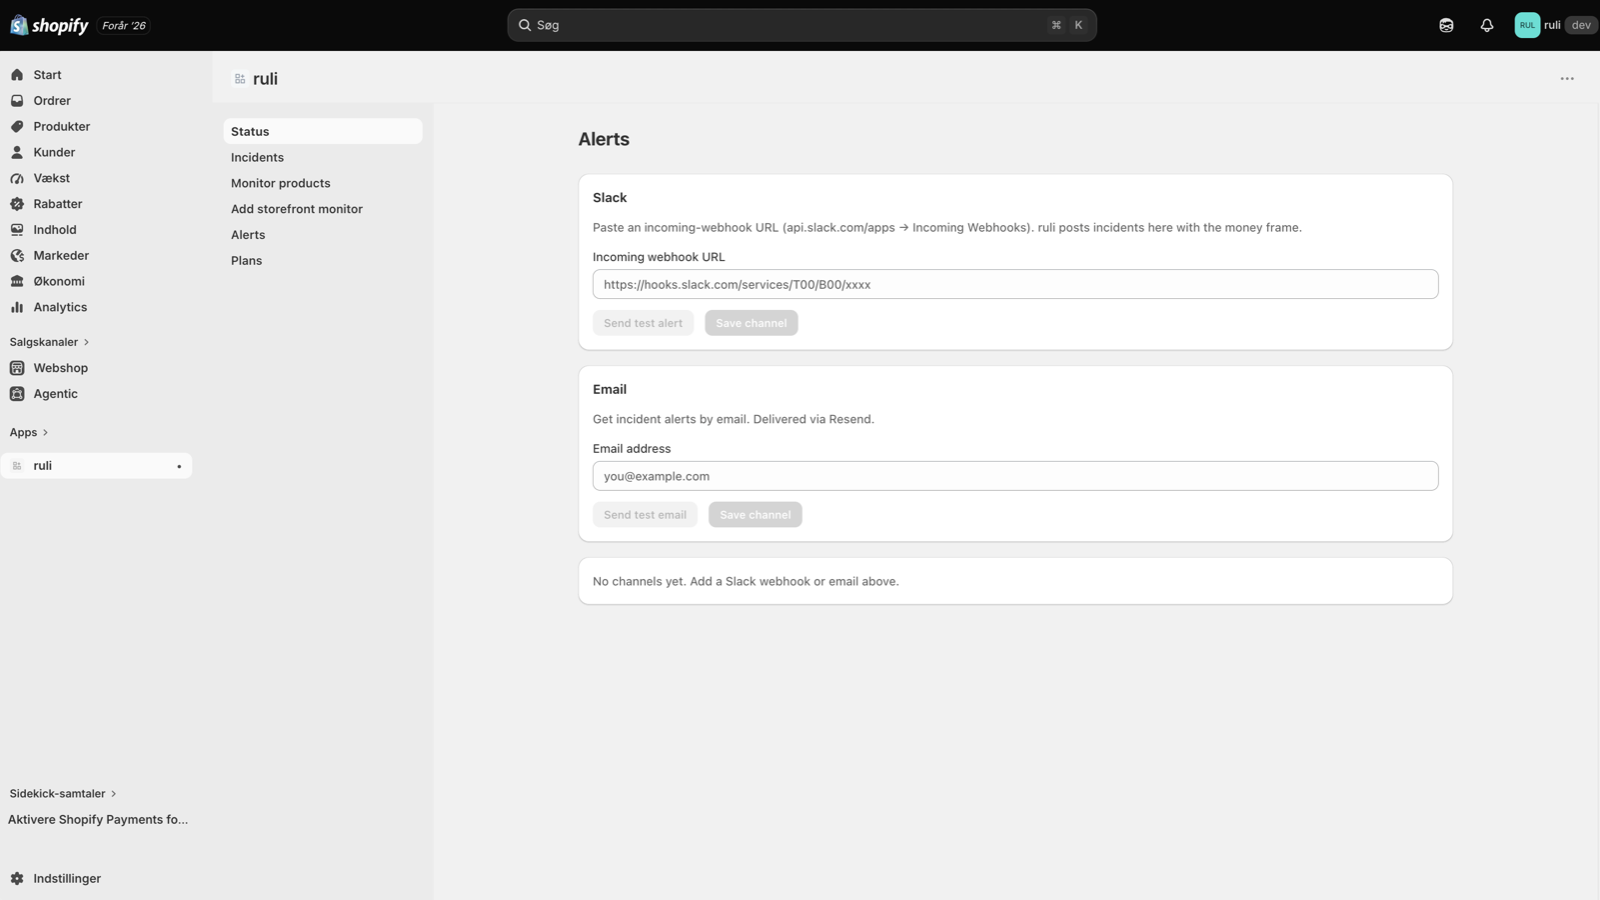This screenshot has height=900, width=1600.
Task: Click the Markeder globe icon
Action: 17,256
